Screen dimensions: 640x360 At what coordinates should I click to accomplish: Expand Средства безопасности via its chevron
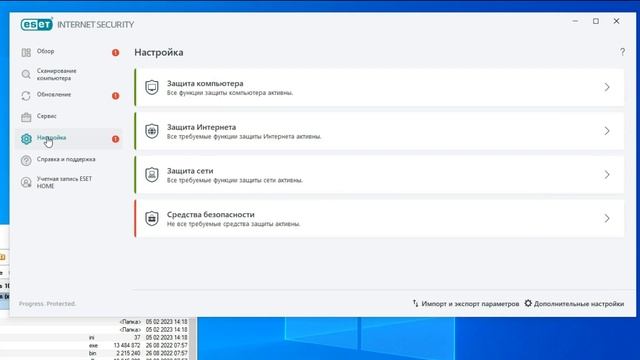click(x=607, y=218)
